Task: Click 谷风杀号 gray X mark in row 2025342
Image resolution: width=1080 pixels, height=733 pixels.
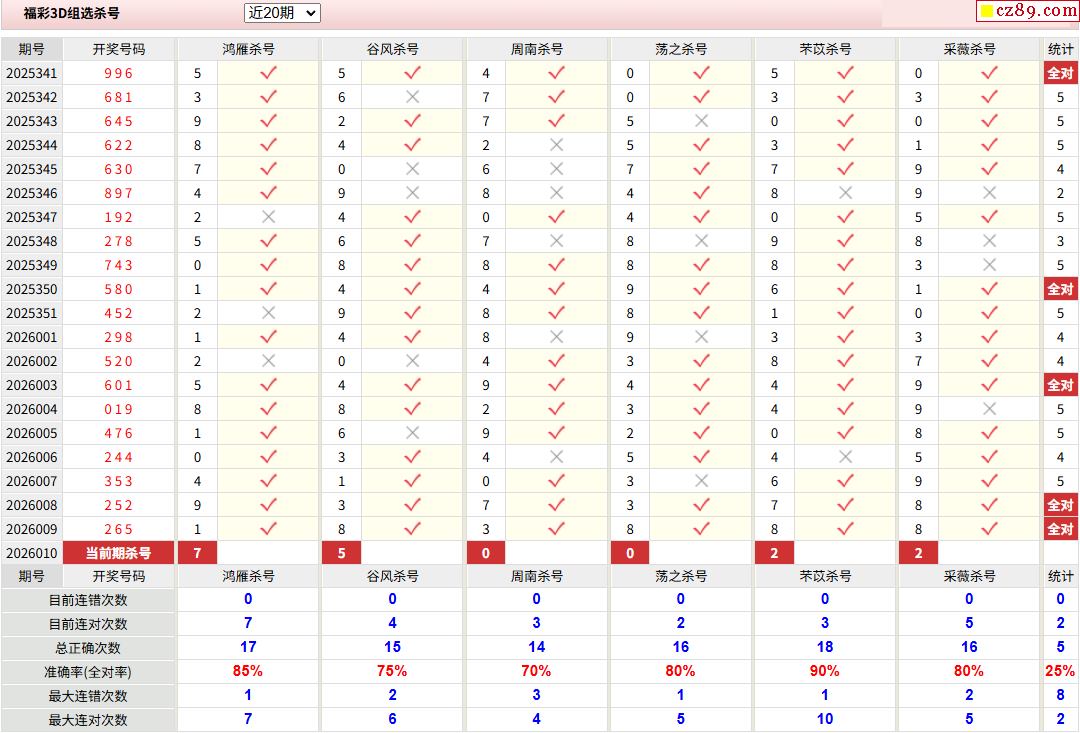Action: (412, 97)
